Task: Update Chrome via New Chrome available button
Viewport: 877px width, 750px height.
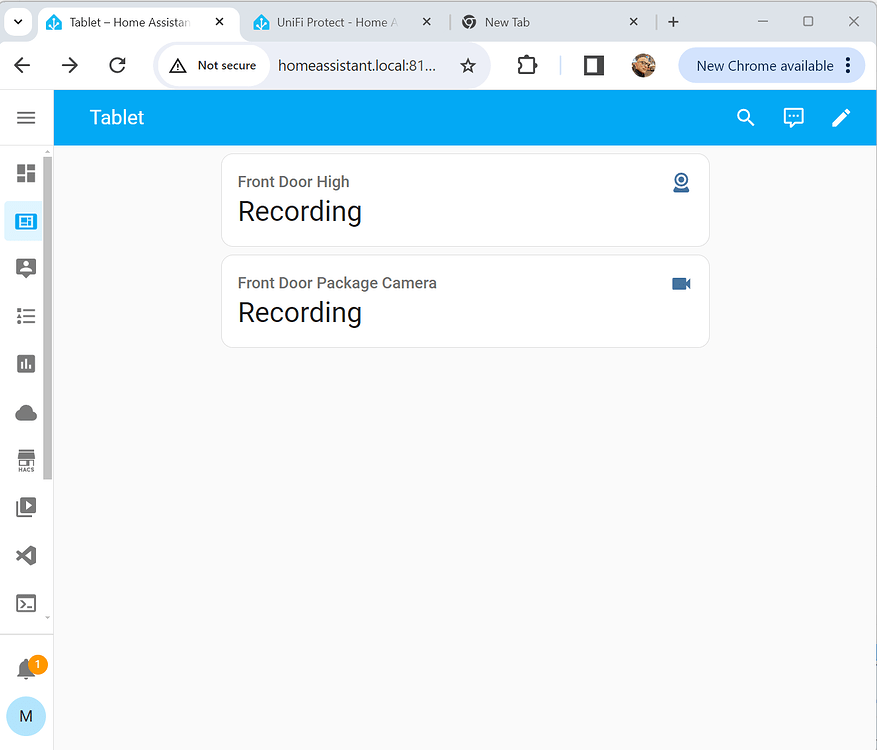Action: coord(762,65)
